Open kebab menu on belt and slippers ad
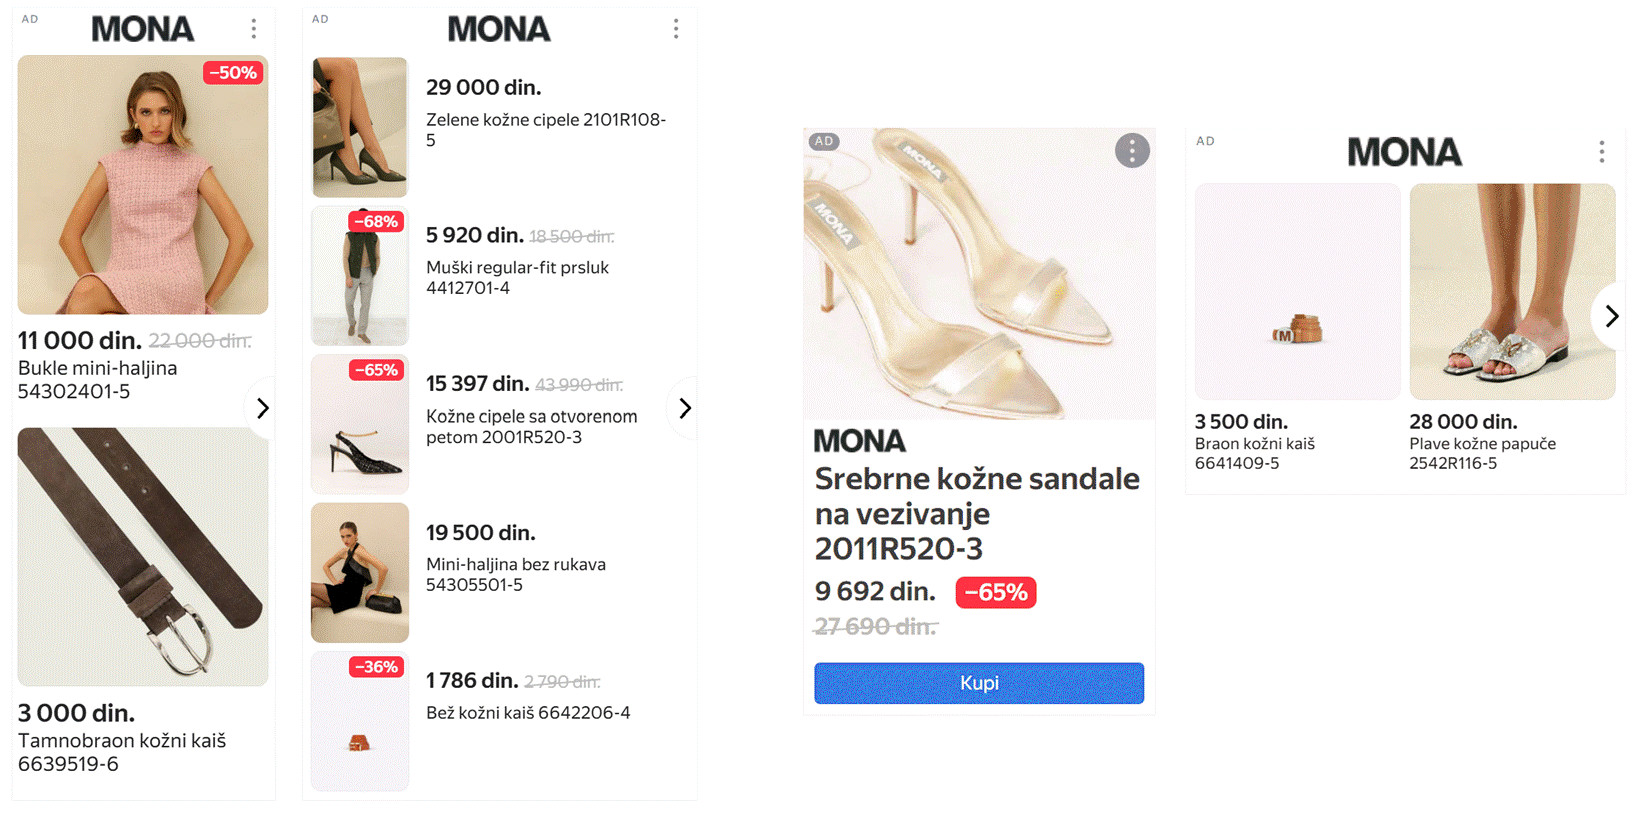Viewport: 1640px width, 826px height. [x=1601, y=152]
